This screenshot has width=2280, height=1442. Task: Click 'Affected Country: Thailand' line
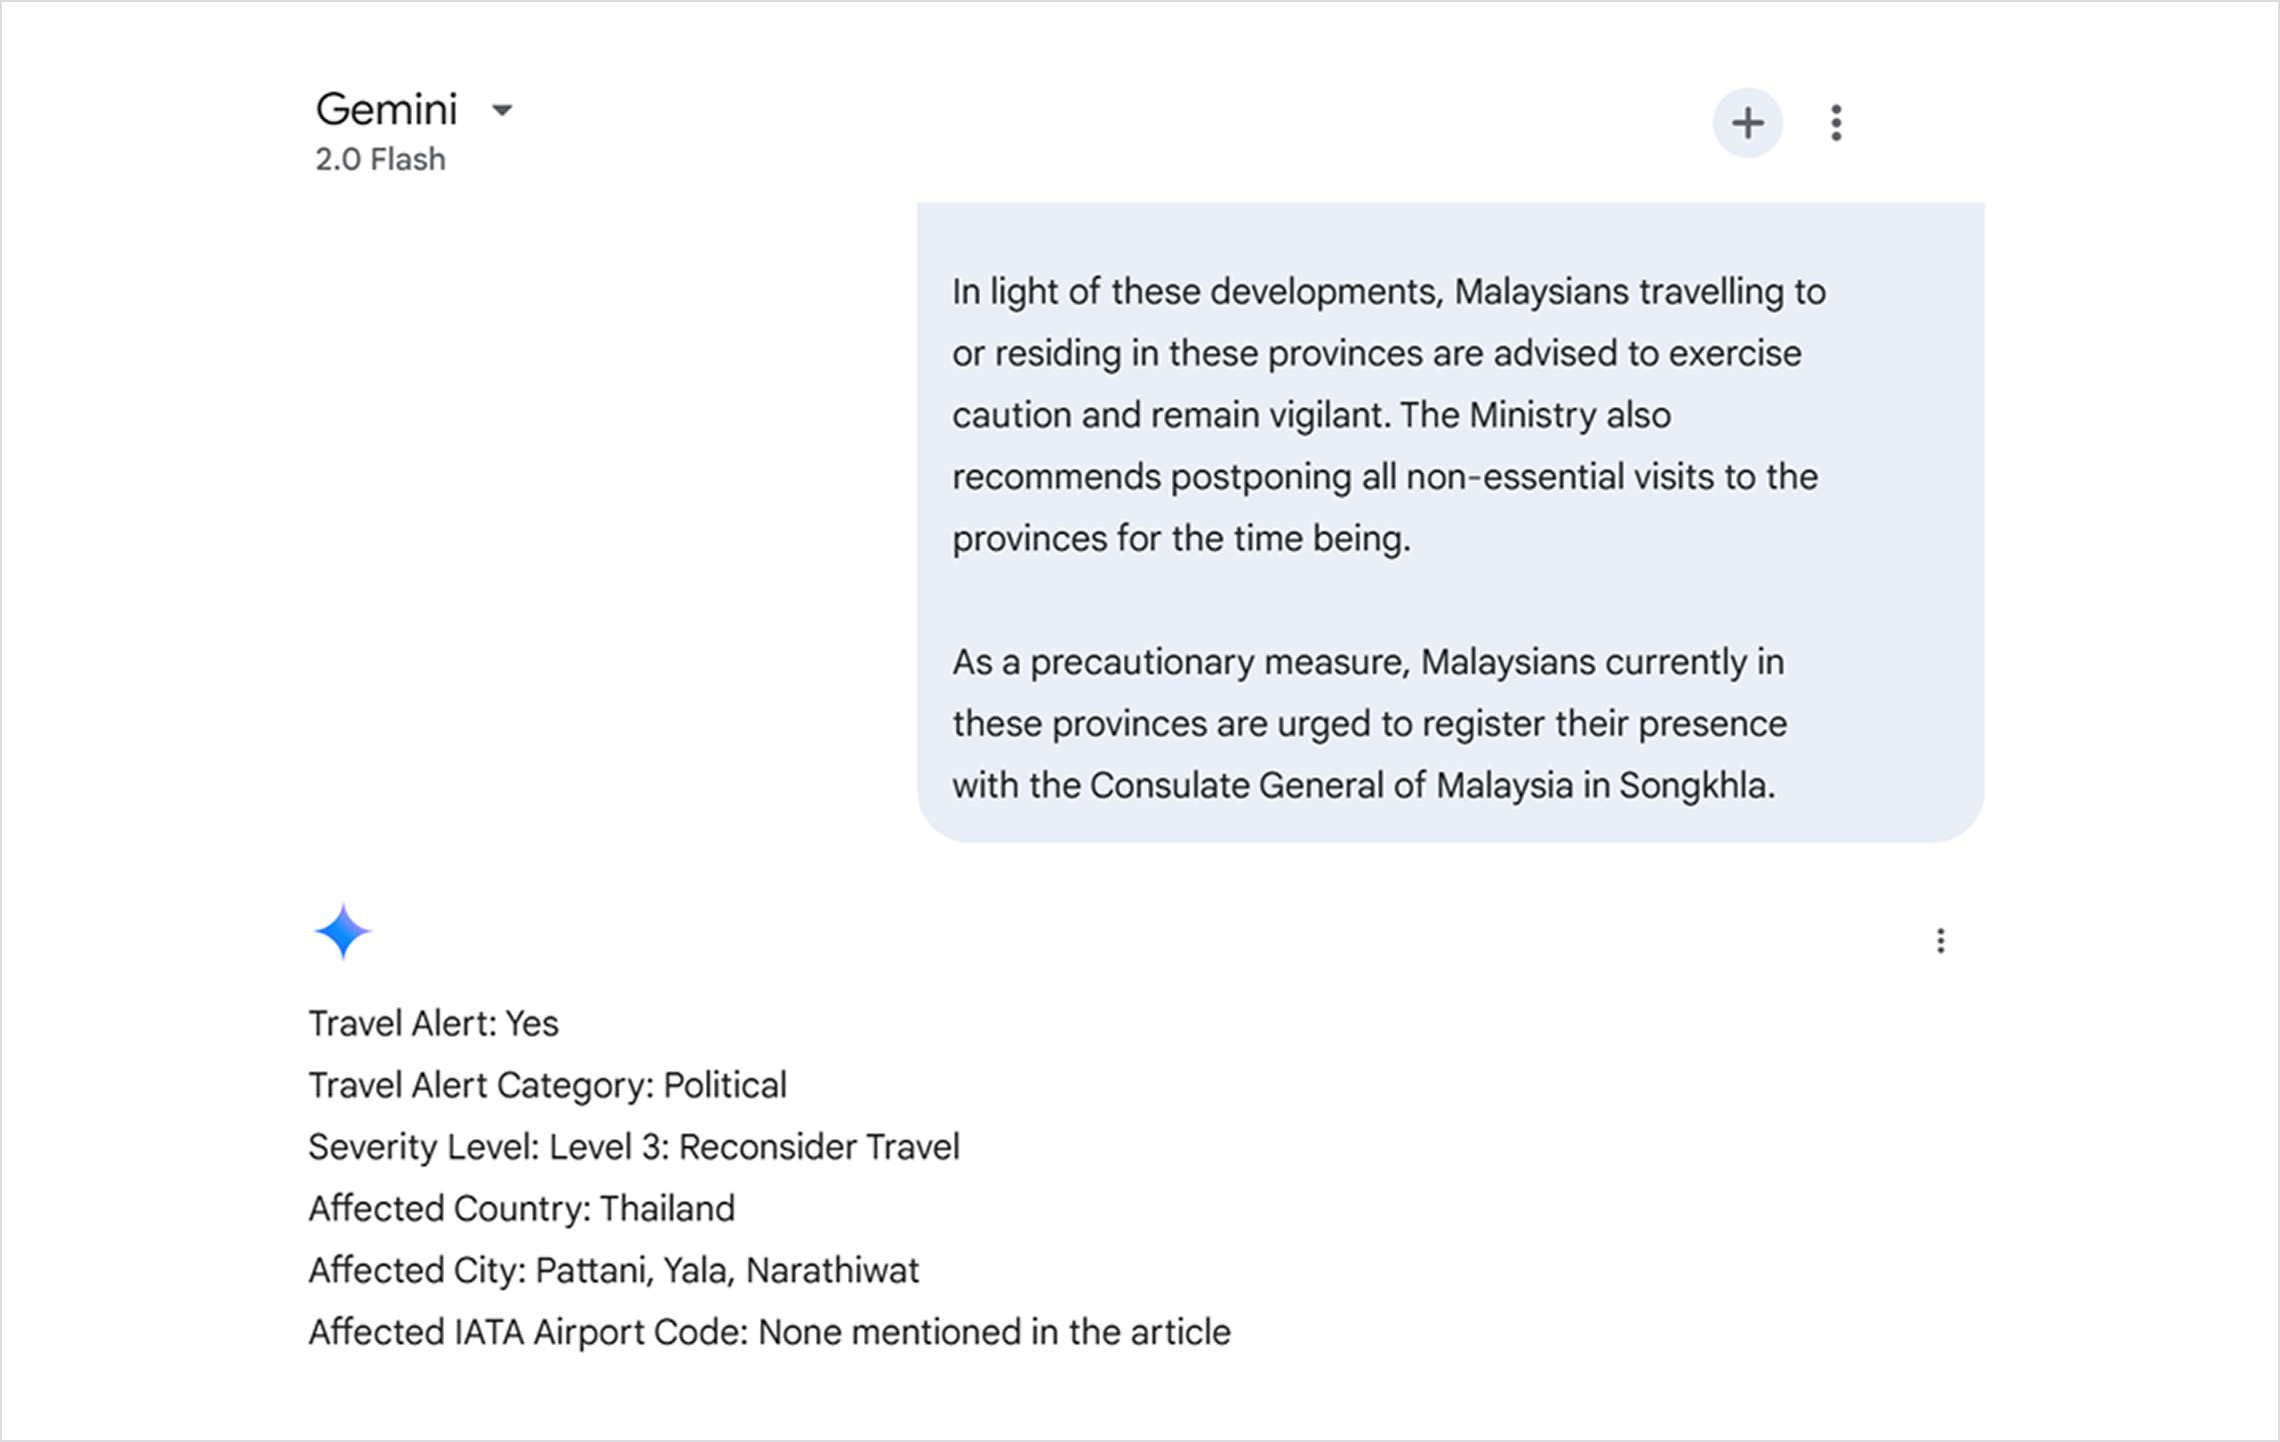pyautogui.click(x=521, y=1209)
